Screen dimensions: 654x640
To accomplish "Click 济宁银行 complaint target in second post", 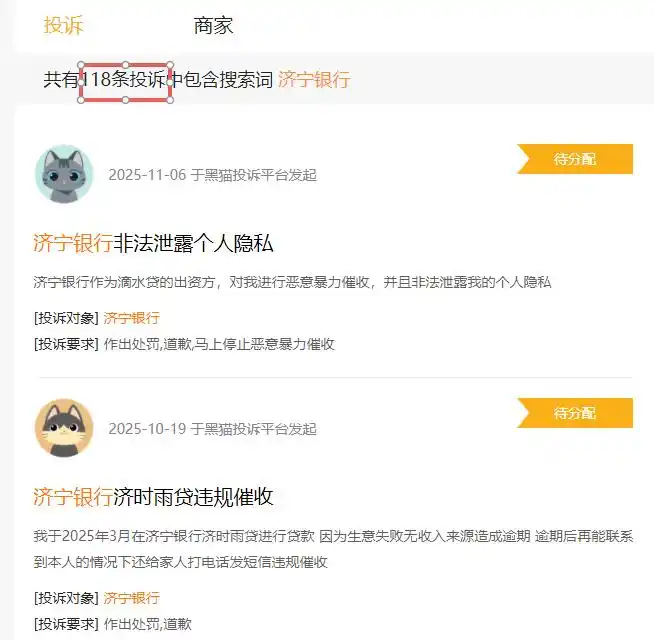I will (131, 598).
